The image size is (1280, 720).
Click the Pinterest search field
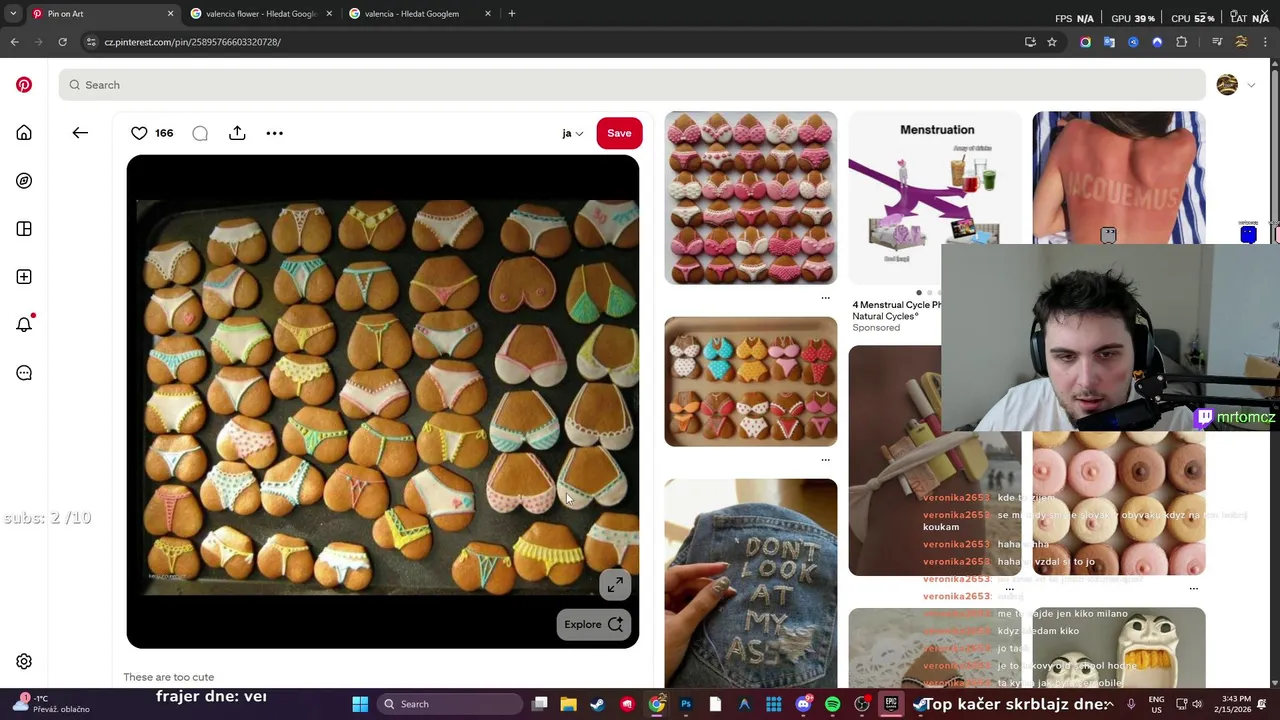pyautogui.click(x=632, y=85)
